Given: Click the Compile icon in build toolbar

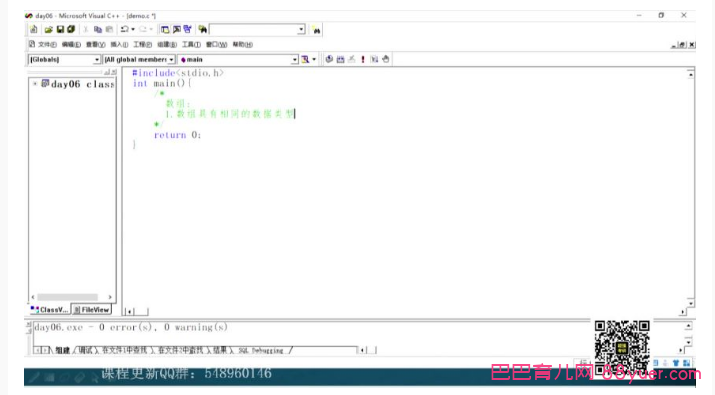Looking at the screenshot, I should tap(329, 59).
